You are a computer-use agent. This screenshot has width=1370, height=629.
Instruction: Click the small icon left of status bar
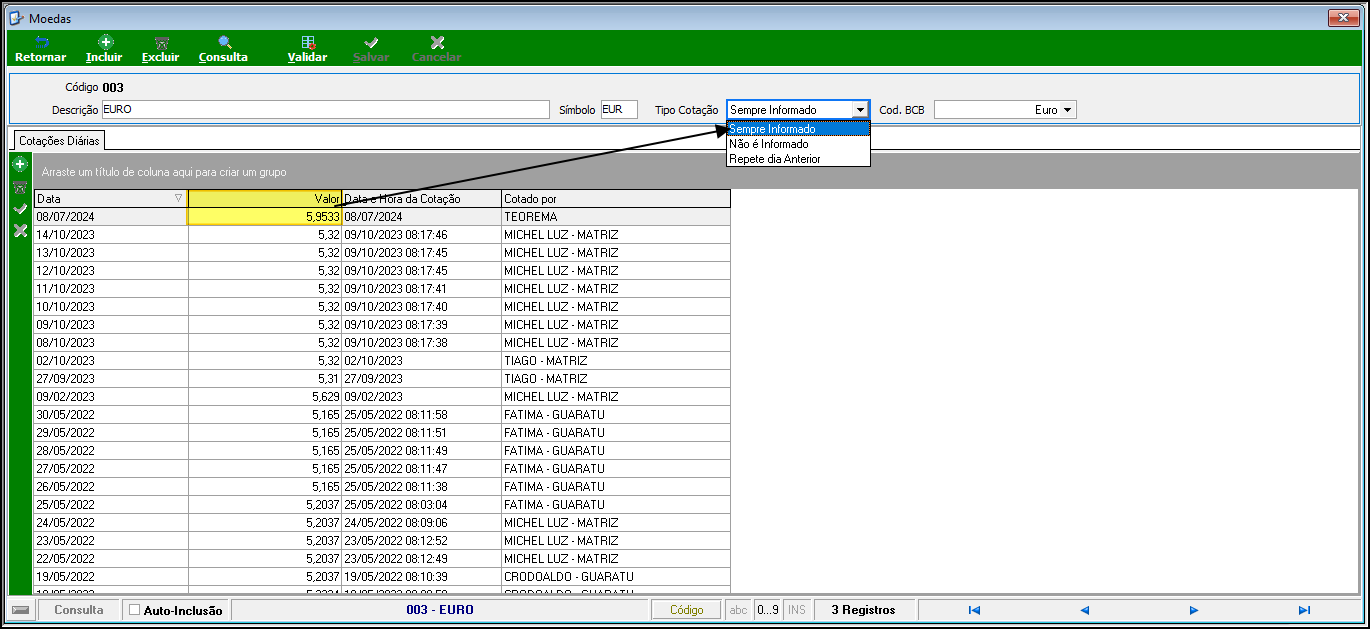tap(21, 610)
